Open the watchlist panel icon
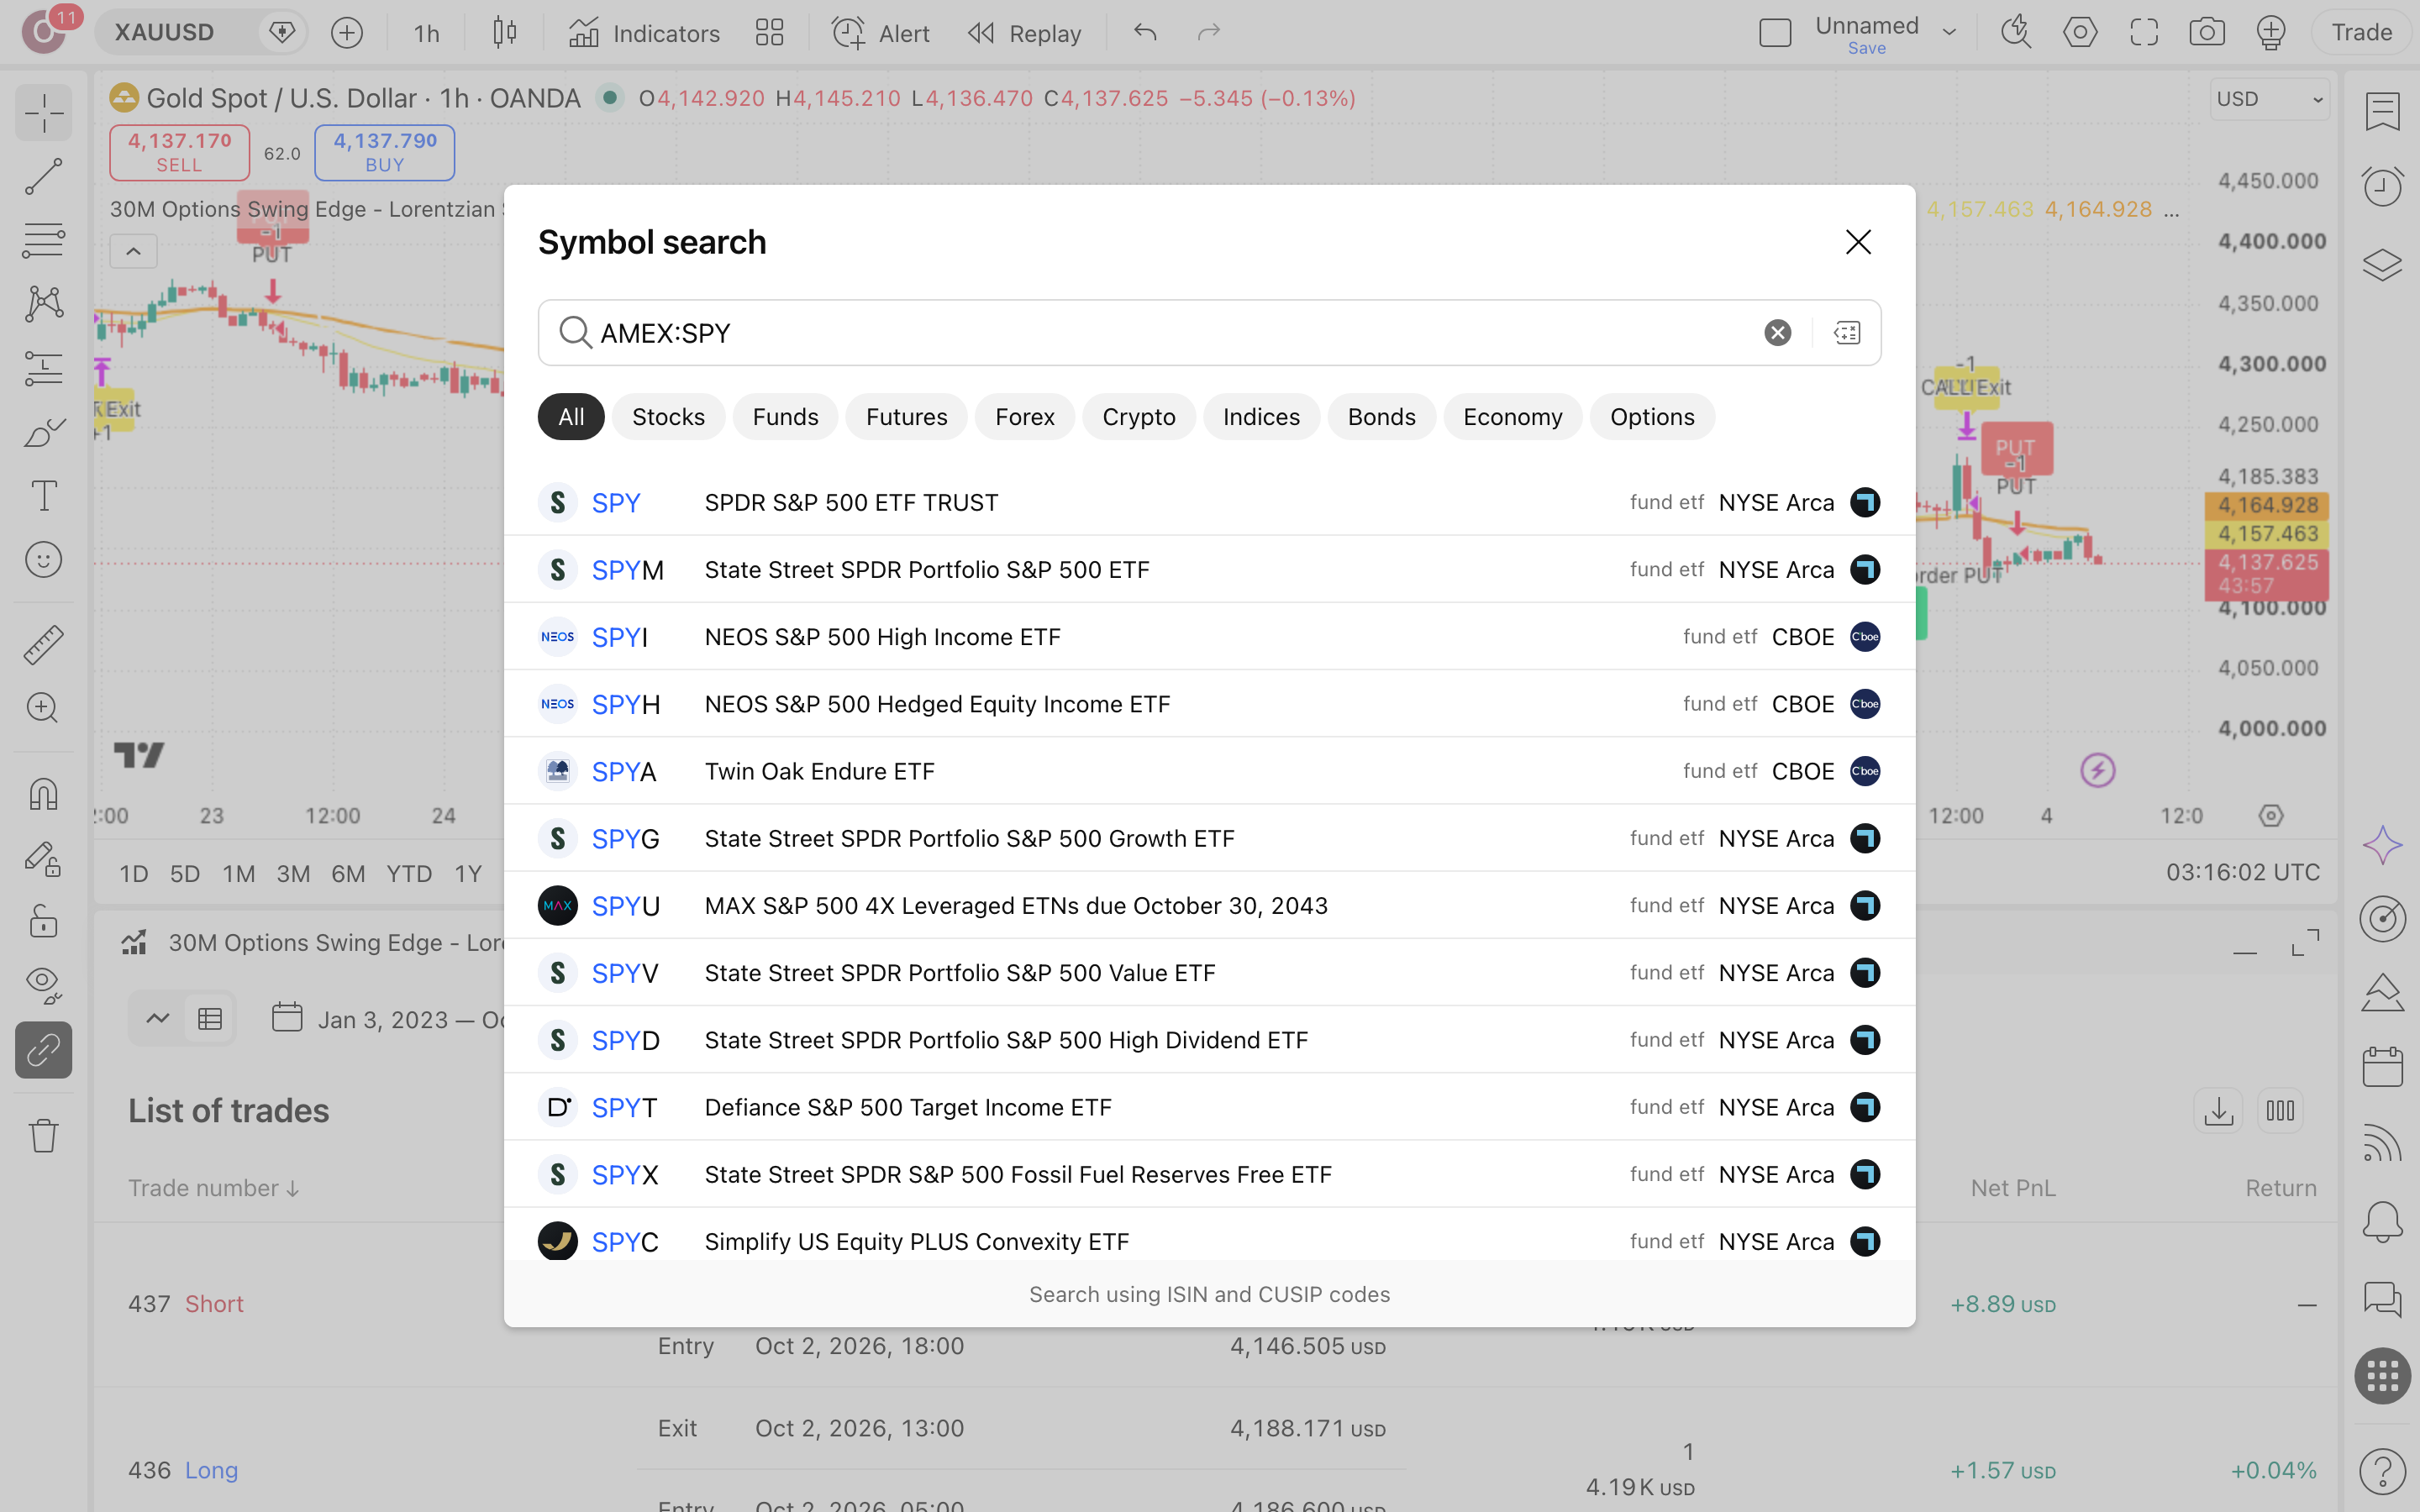 (2382, 111)
